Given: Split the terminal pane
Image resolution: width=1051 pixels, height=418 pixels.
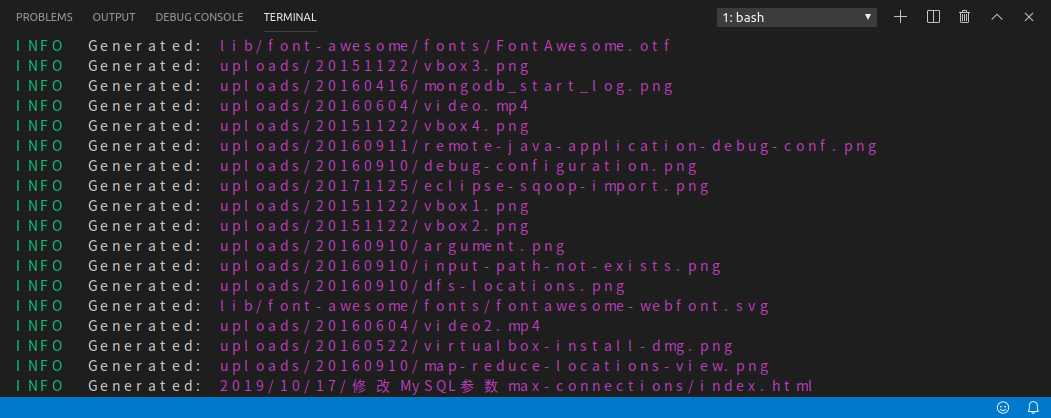Looking at the screenshot, I should click(933, 17).
